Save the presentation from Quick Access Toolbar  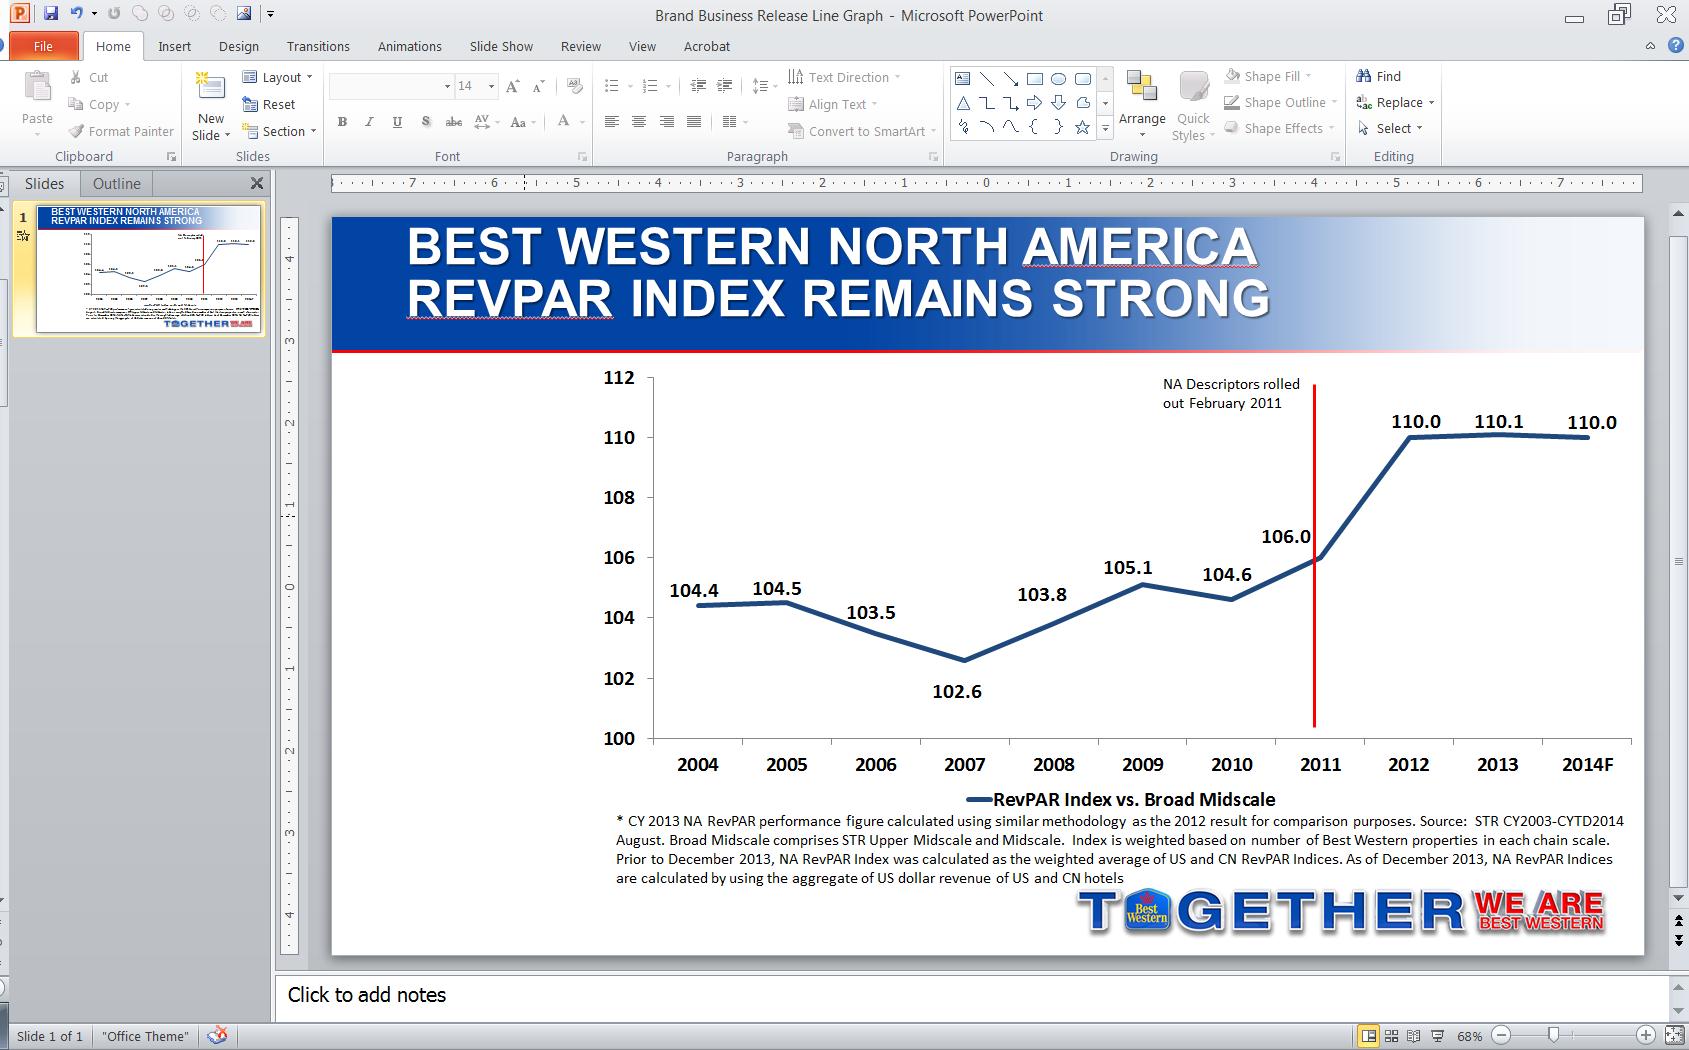pyautogui.click(x=50, y=14)
